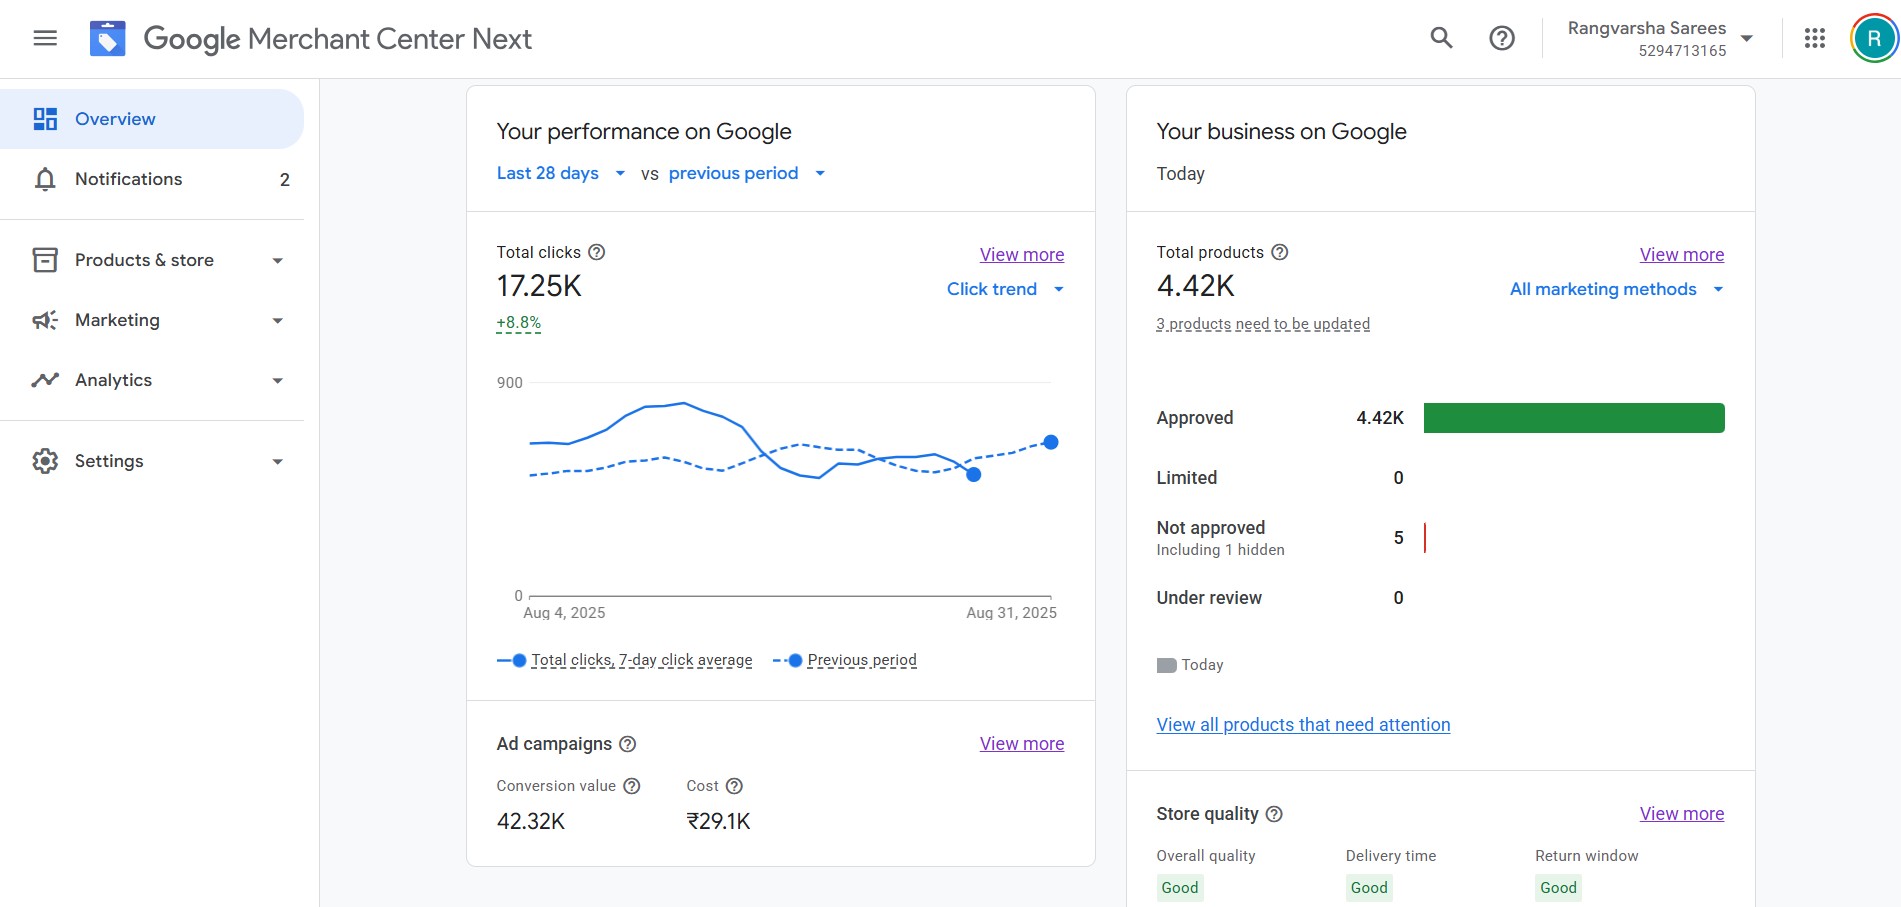The height and width of the screenshot is (907, 1901).
Task: Open the Click trend dropdown
Action: (1005, 289)
